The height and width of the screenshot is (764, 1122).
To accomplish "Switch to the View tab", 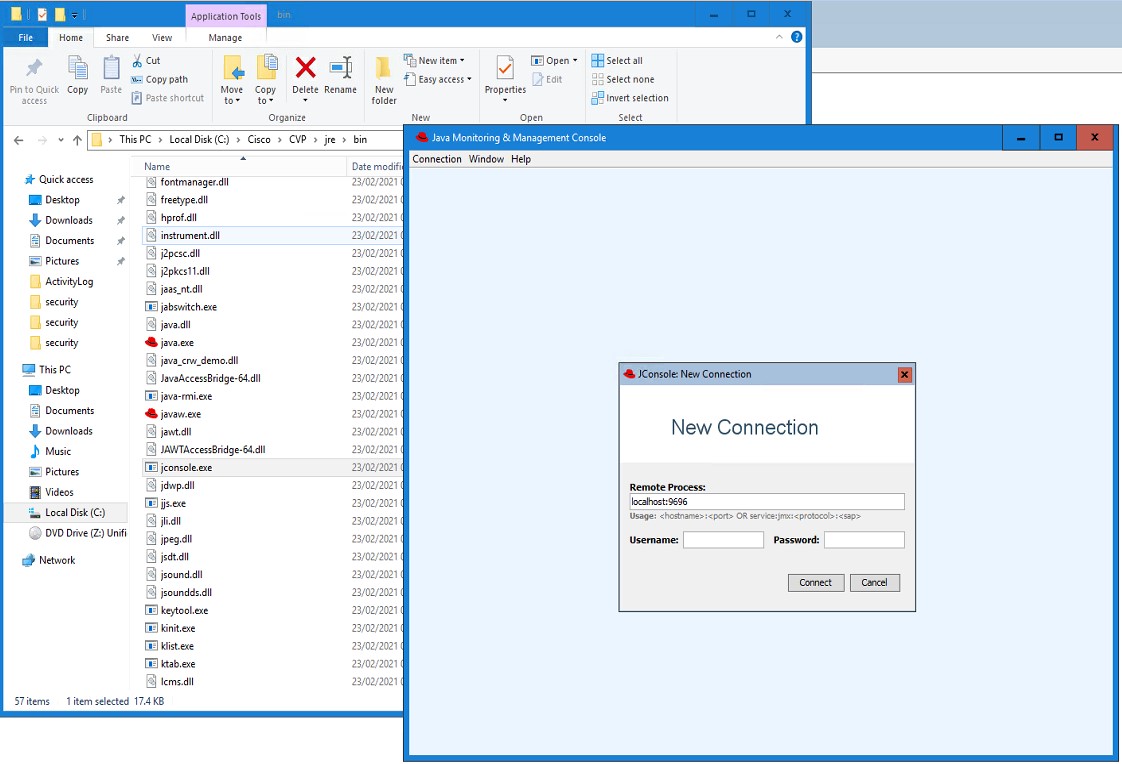I will point(162,38).
